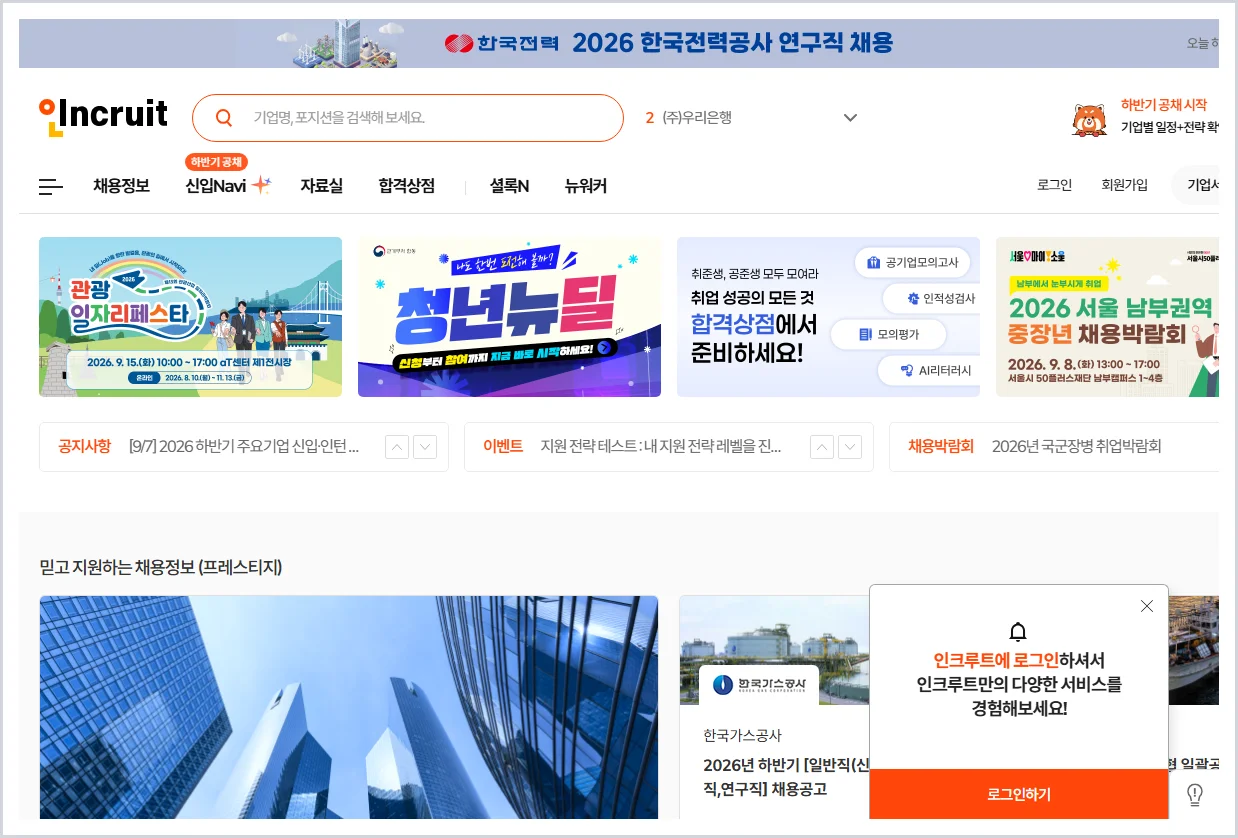Image resolution: width=1238 pixels, height=838 pixels.
Task: Click the 로그인 link in header
Action: click(1054, 185)
